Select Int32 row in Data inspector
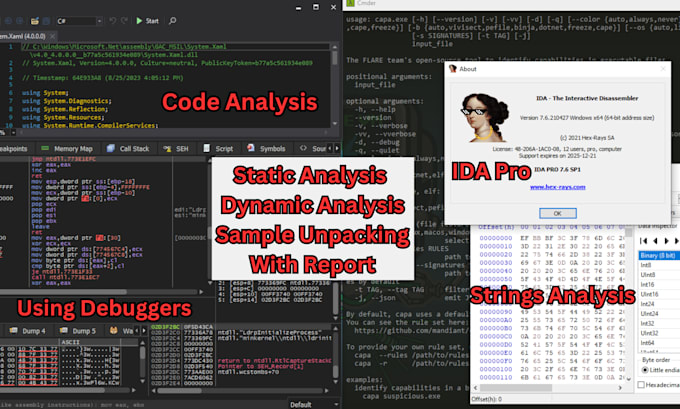Screen dimensions: 680x409 659,324
